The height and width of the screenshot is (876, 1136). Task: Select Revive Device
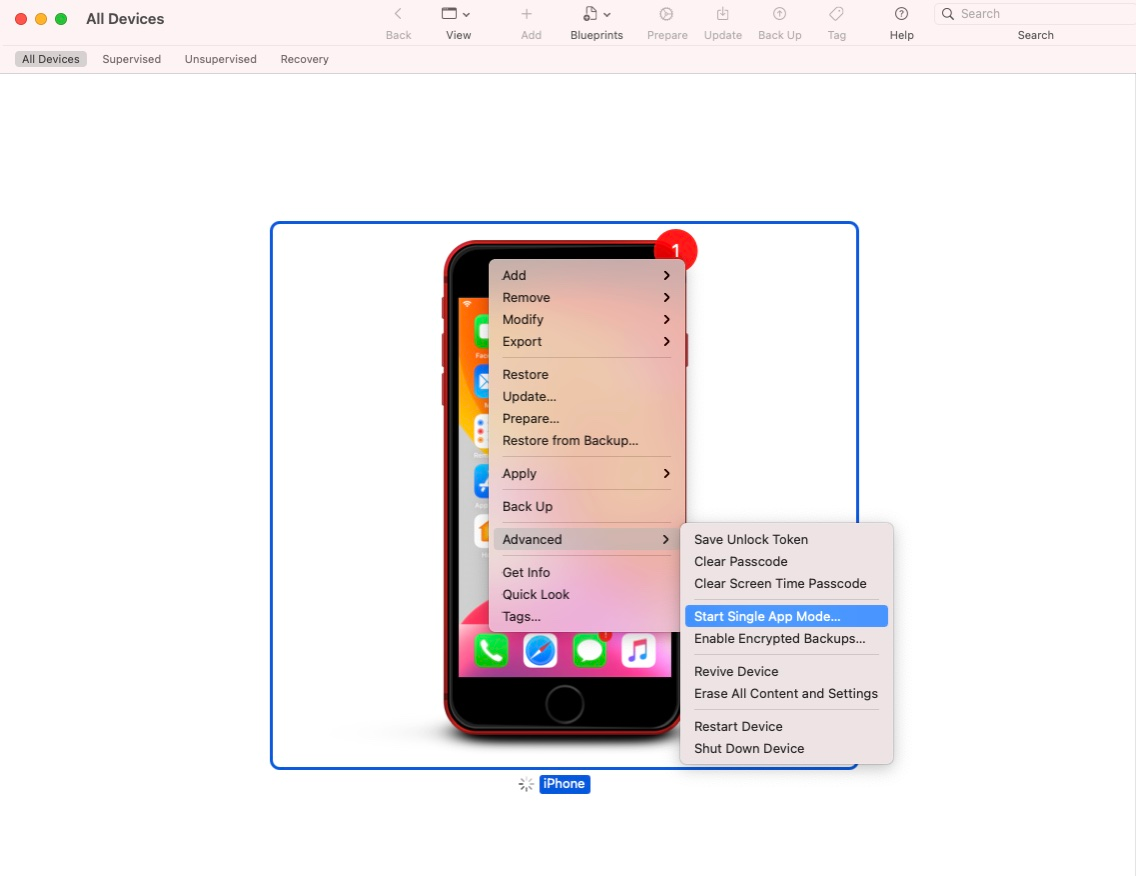point(786,672)
